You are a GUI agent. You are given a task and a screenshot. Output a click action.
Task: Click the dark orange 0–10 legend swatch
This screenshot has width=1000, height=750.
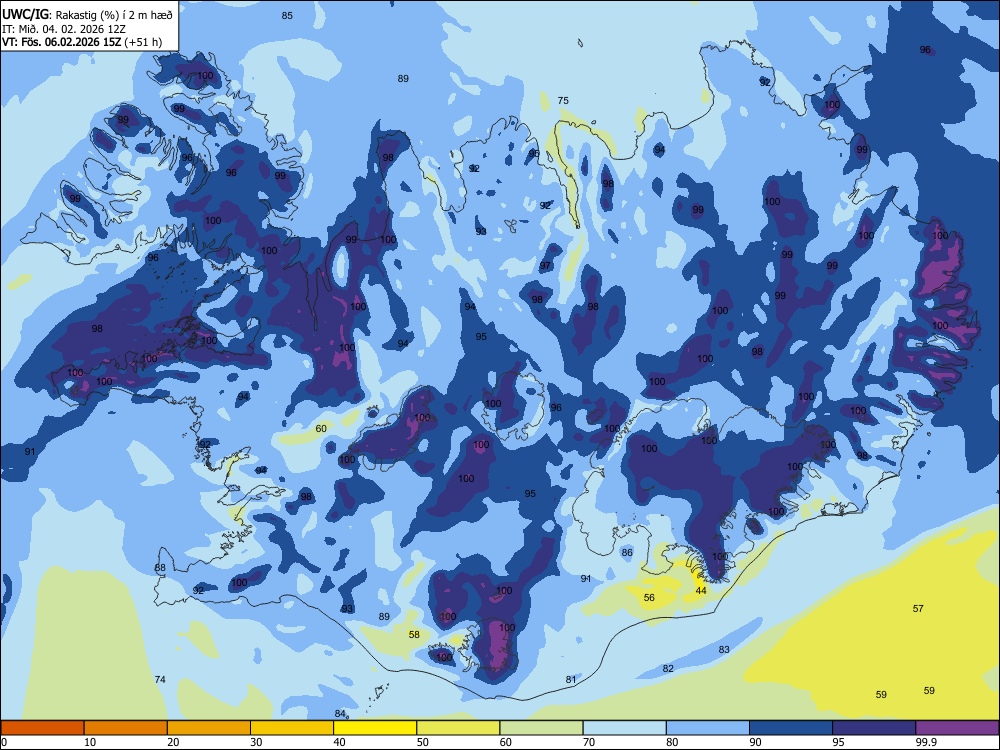click(42, 728)
